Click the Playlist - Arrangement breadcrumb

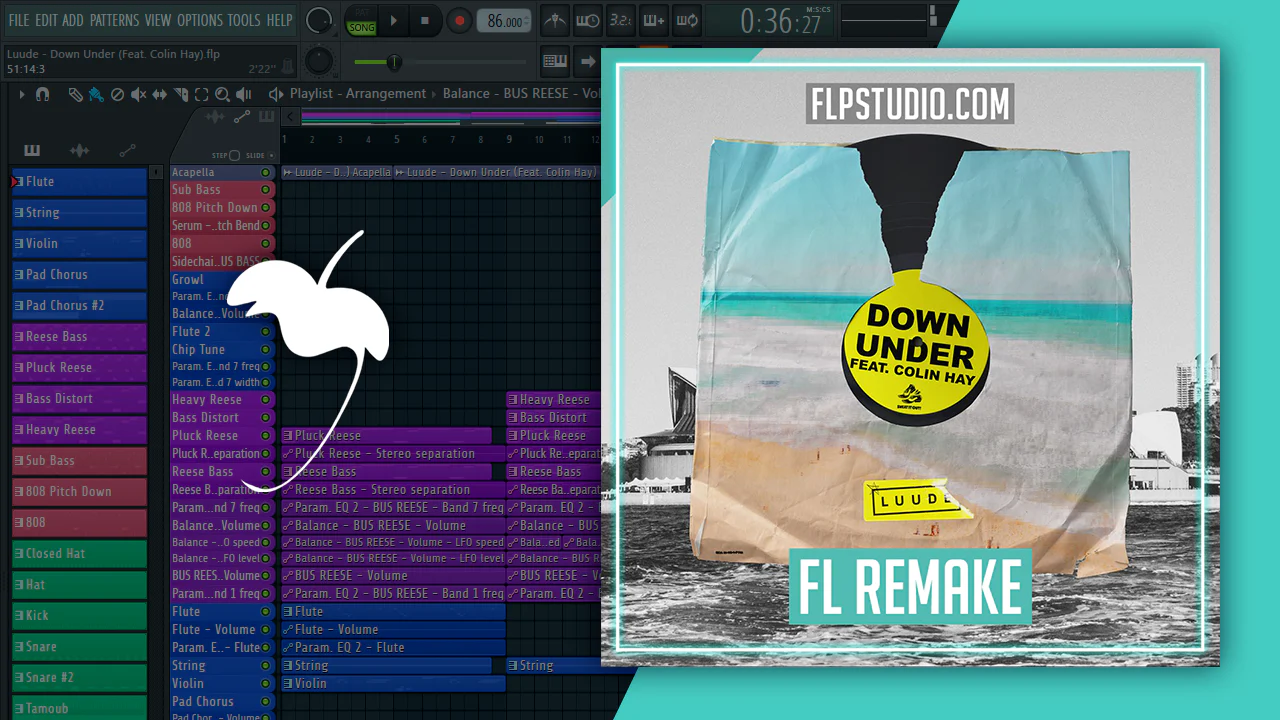pos(358,94)
